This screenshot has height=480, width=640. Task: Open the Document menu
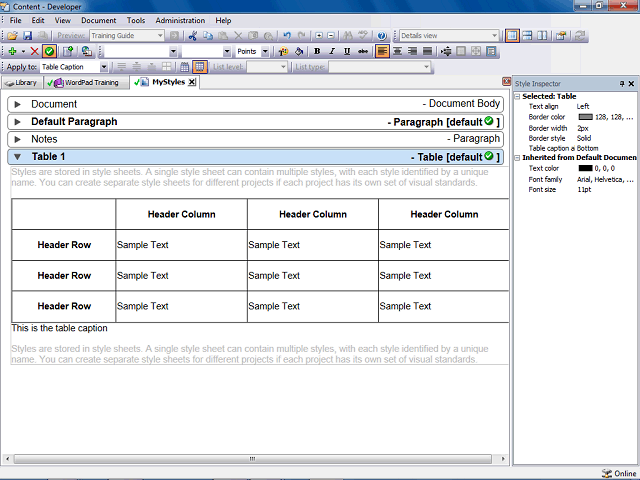pyautogui.click(x=98, y=20)
